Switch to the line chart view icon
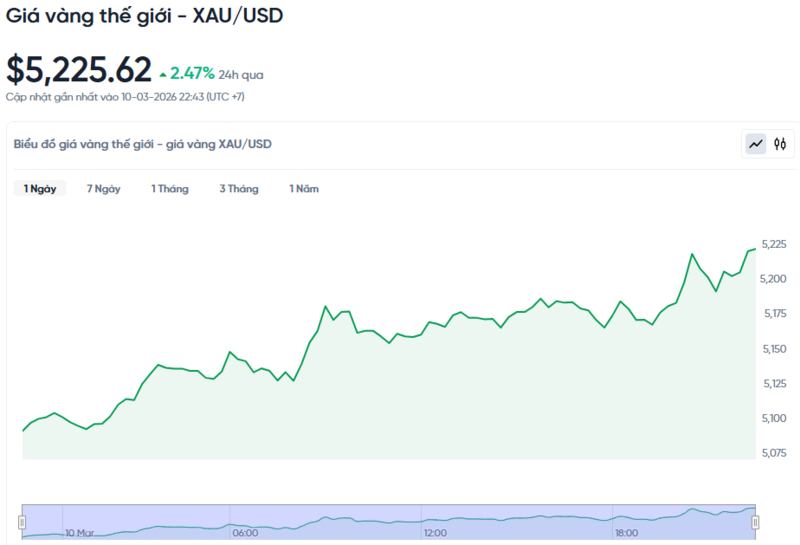Viewport: 800px width, 545px height. click(x=756, y=144)
